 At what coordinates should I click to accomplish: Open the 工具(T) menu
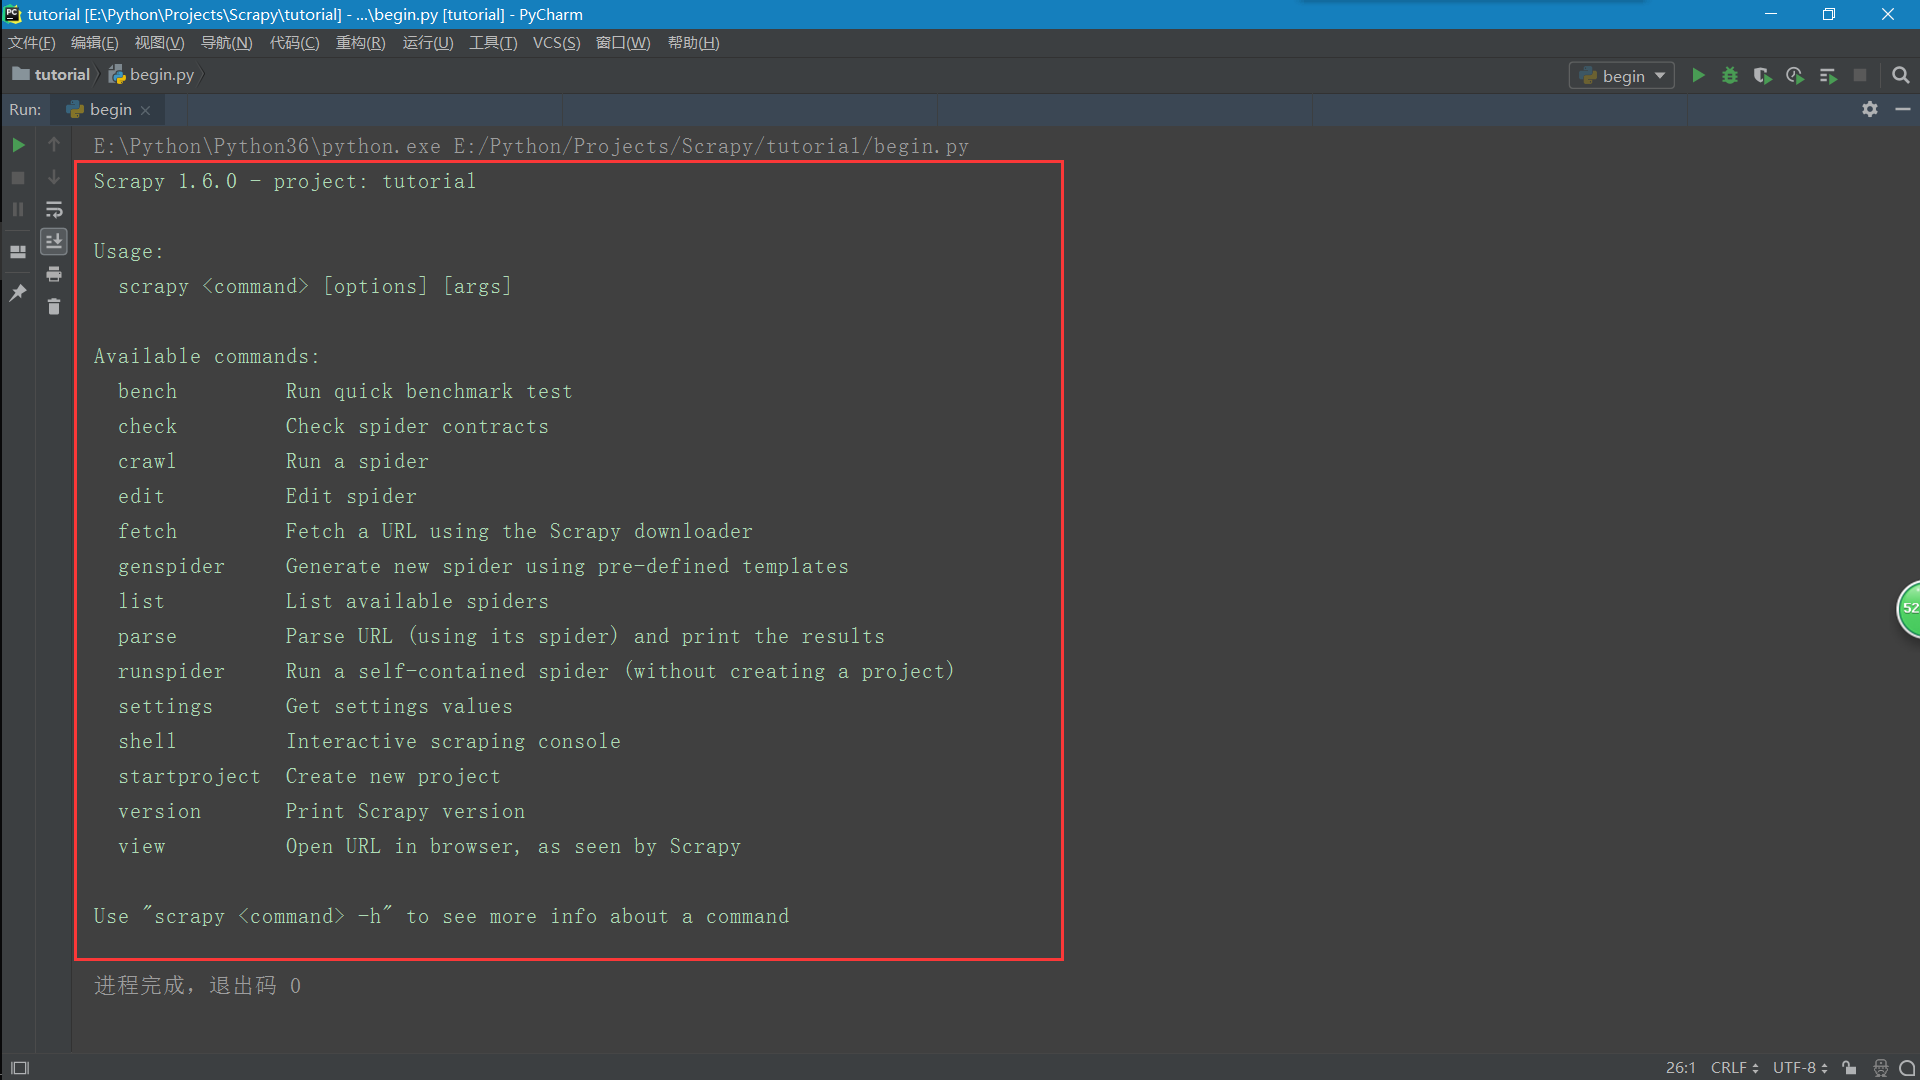[x=493, y=42]
